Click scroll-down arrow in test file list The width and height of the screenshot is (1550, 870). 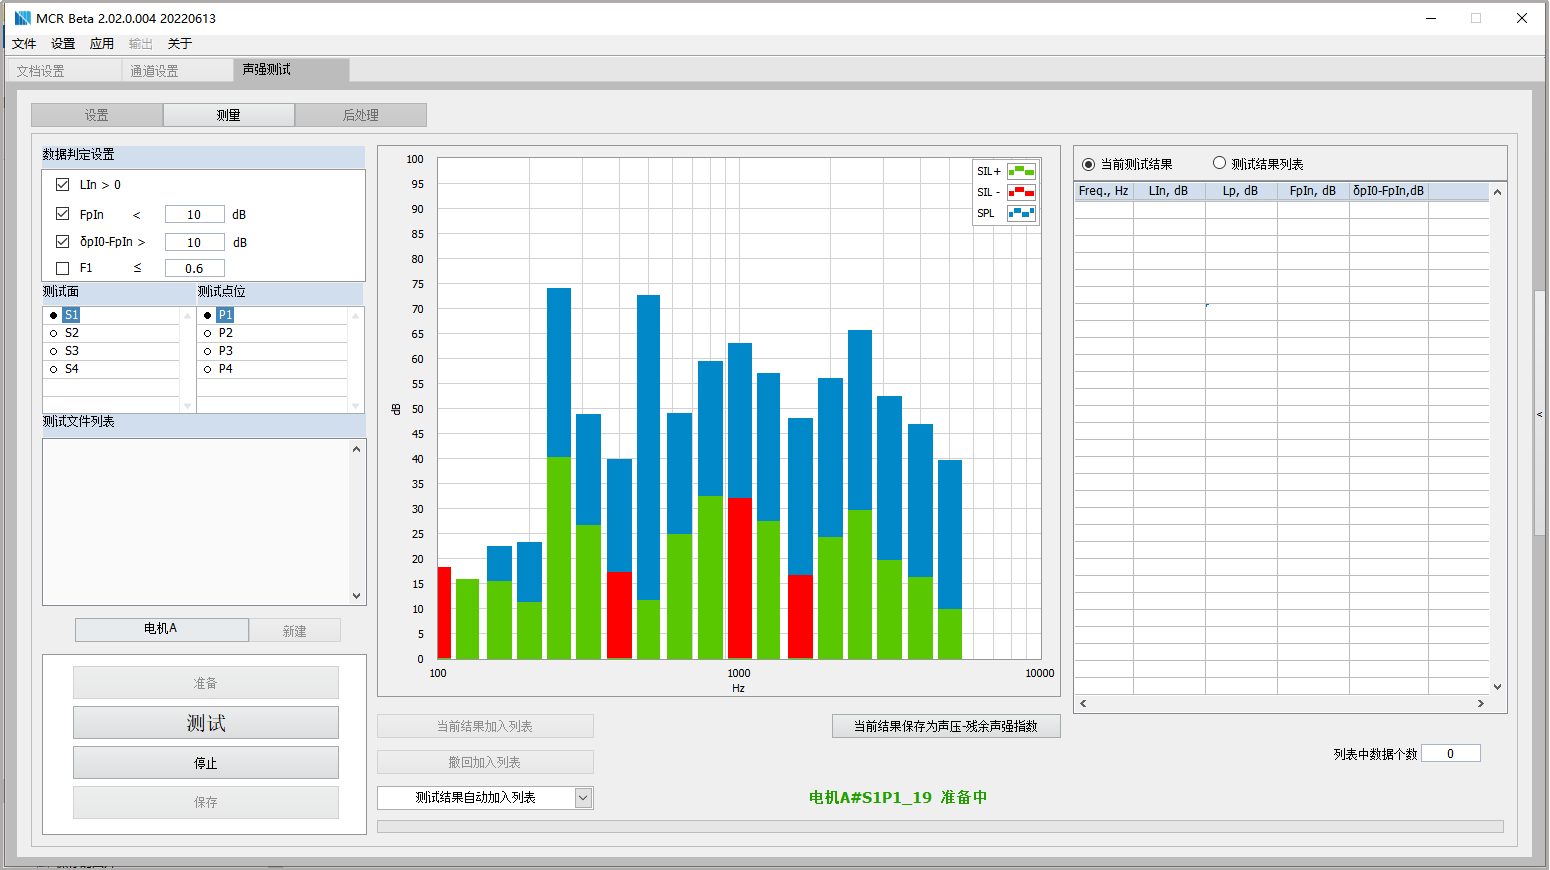click(x=356, y=595)
